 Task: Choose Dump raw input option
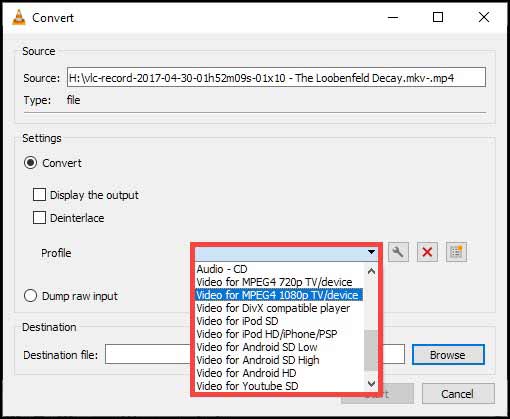[30, 296]
